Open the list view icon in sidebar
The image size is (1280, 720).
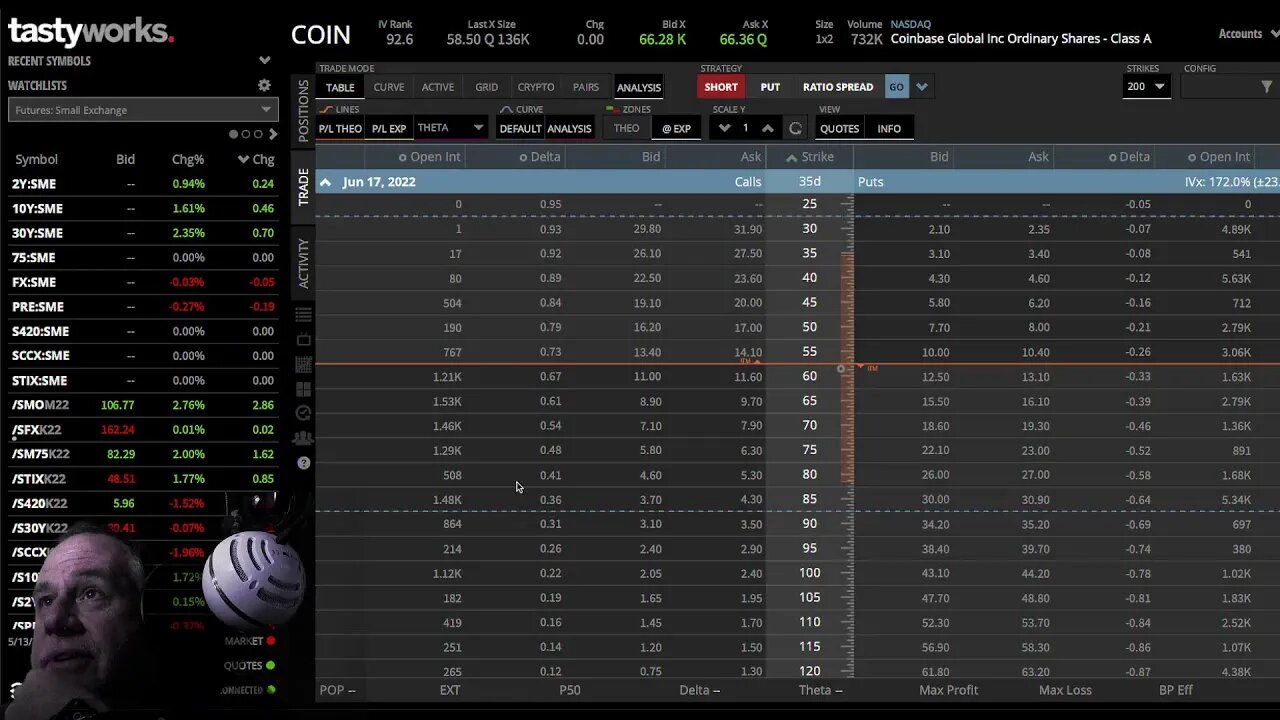click(304, 315)
